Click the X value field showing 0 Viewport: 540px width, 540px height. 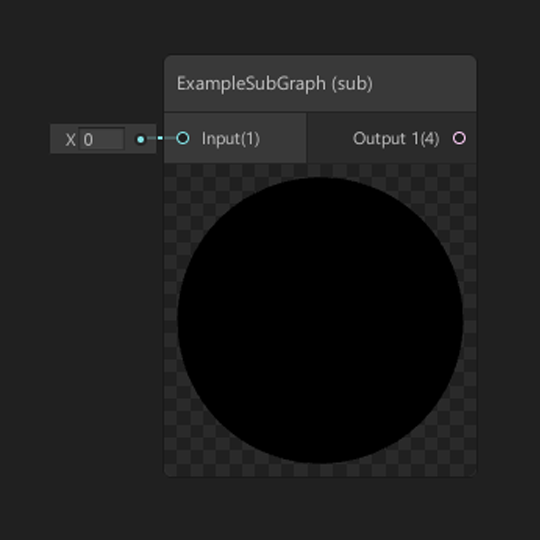[x=101, y=139]
